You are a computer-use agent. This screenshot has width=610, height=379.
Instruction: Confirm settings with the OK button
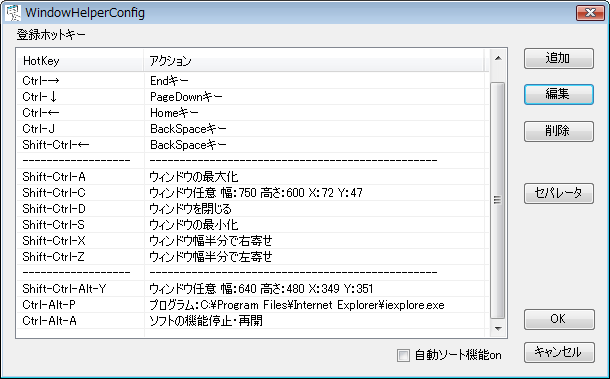coord(559,319)
